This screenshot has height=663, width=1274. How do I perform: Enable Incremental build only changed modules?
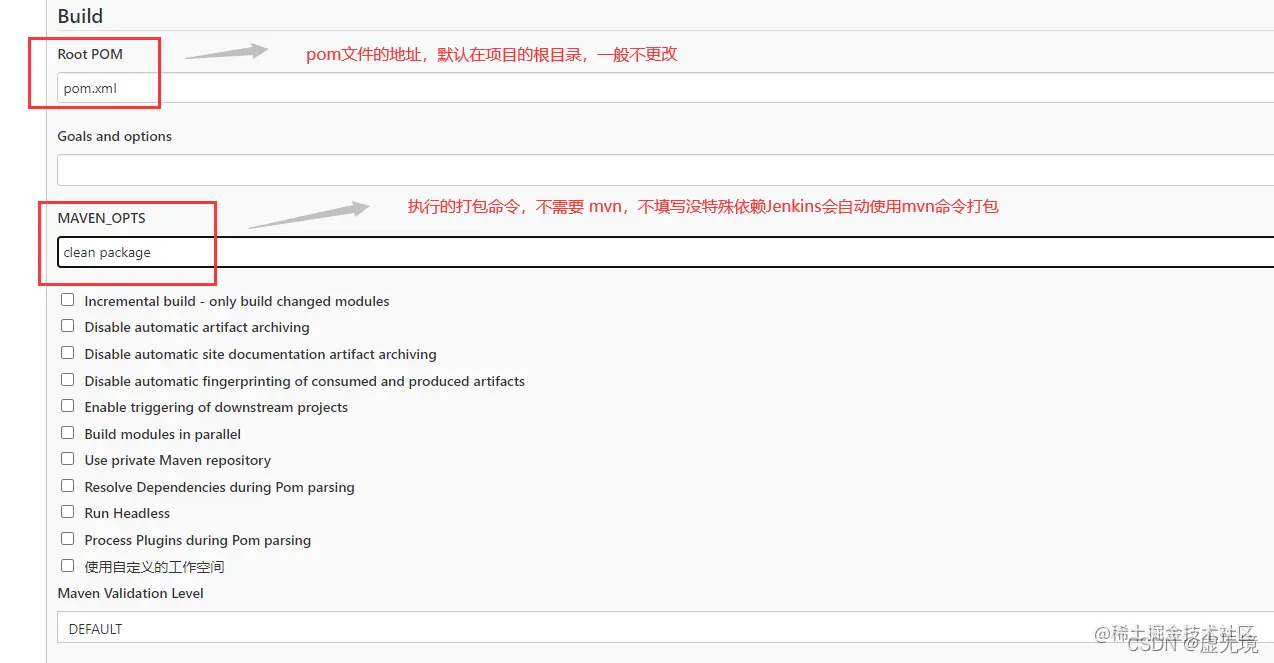pyautogui.click(x=68, y=300)
